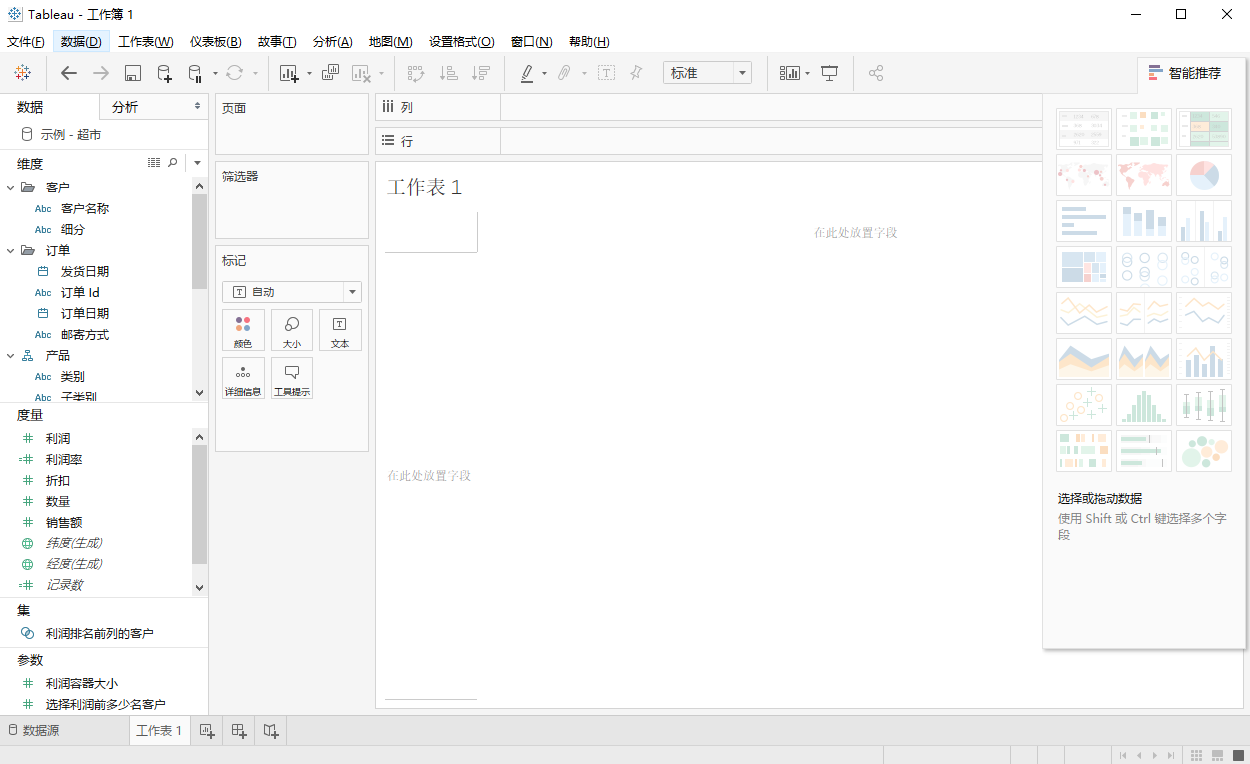Duplicate the worksheet toolbar icon

(331, 73)
